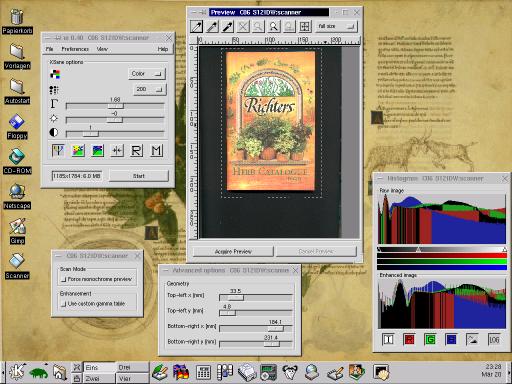This screenshot has height=384, width=512.
Task: Click the terminal with hand icon in panel
Action: [381, 372]
